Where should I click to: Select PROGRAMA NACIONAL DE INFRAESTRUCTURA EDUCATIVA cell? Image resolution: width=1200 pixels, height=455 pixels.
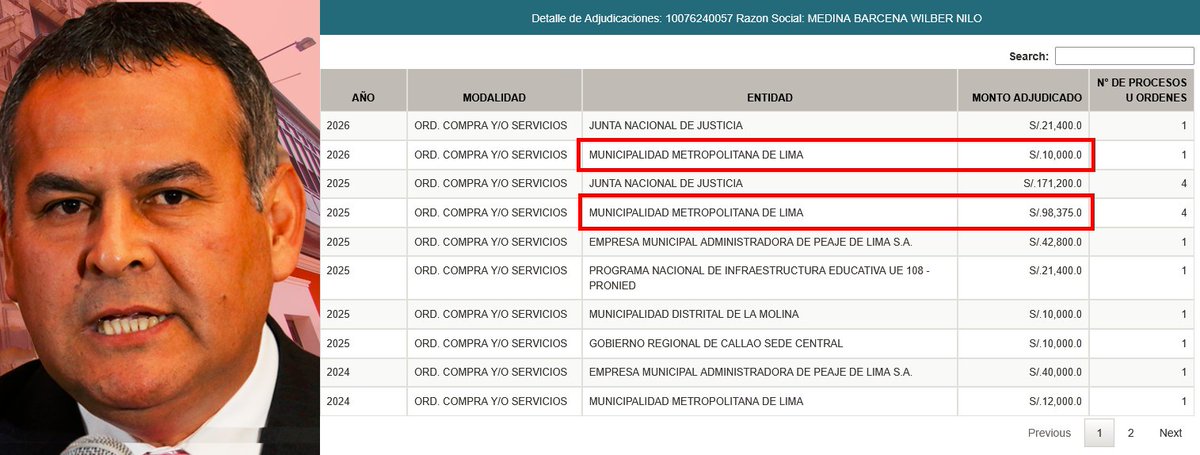pyautogui.click(x=769, y=278)
